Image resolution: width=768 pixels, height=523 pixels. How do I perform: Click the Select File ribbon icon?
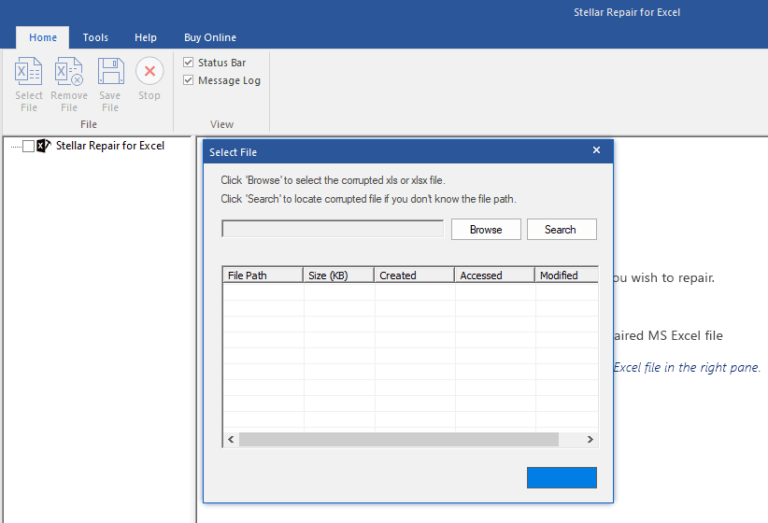[28, 71]
